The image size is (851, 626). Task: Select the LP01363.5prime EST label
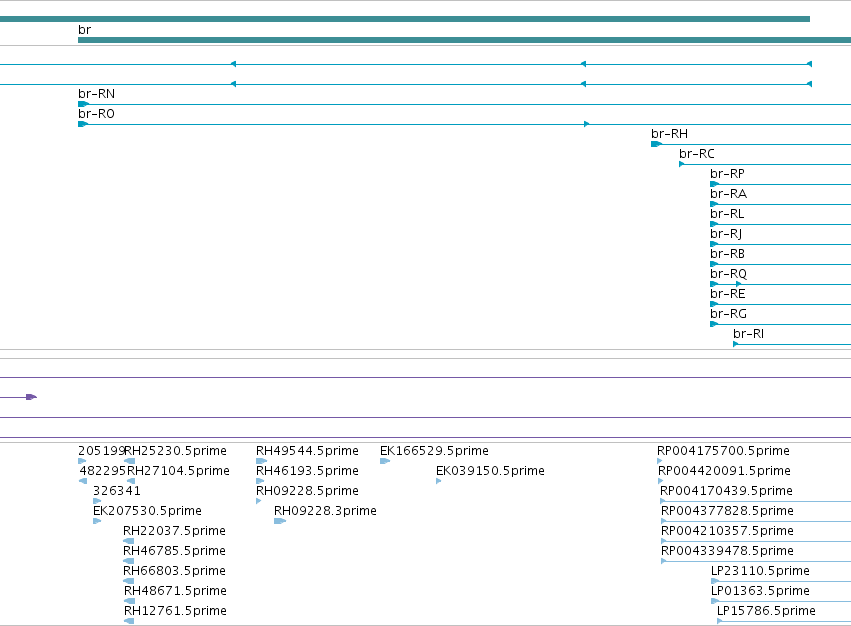point(760,591)
